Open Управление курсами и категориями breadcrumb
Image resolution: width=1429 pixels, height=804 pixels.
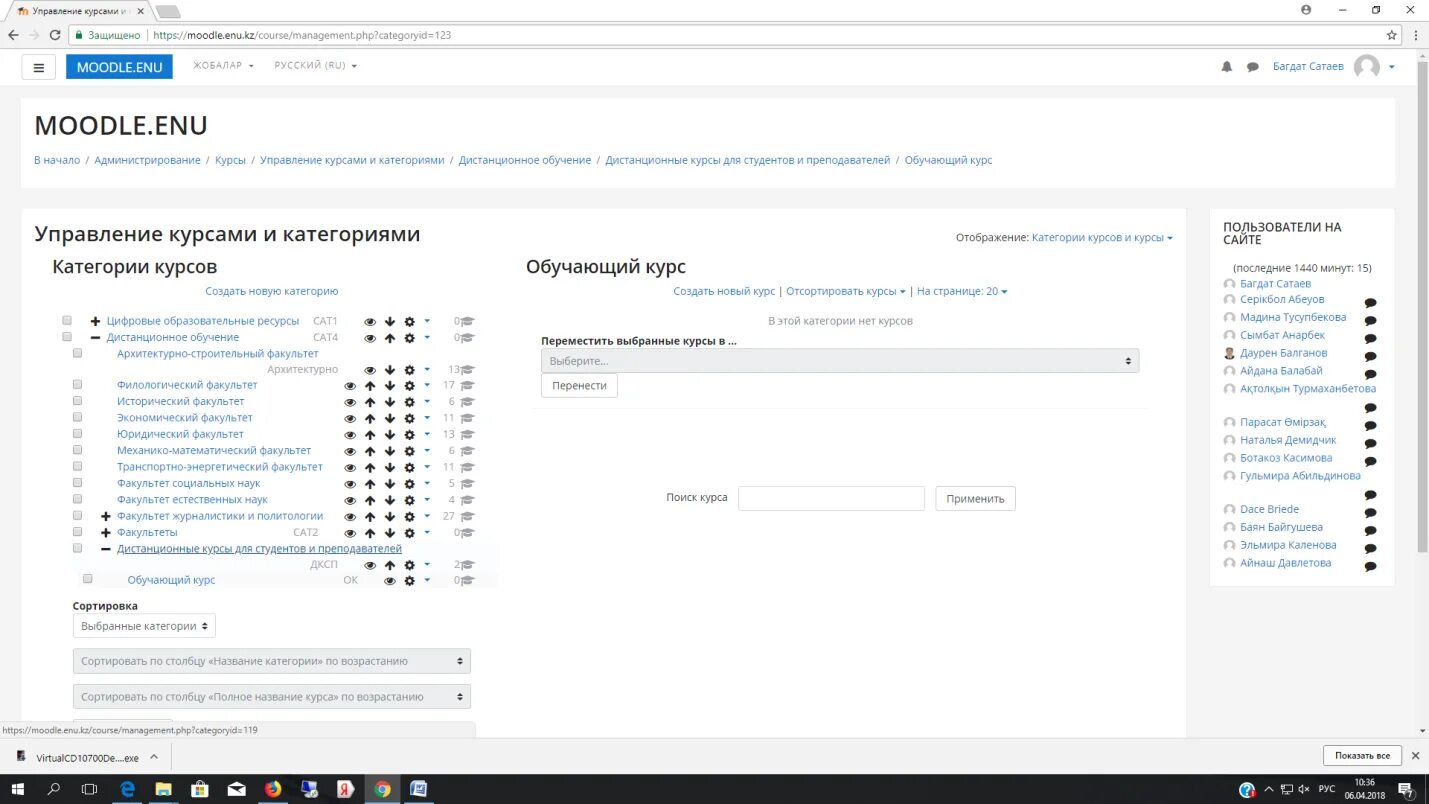tap(352, 160)
